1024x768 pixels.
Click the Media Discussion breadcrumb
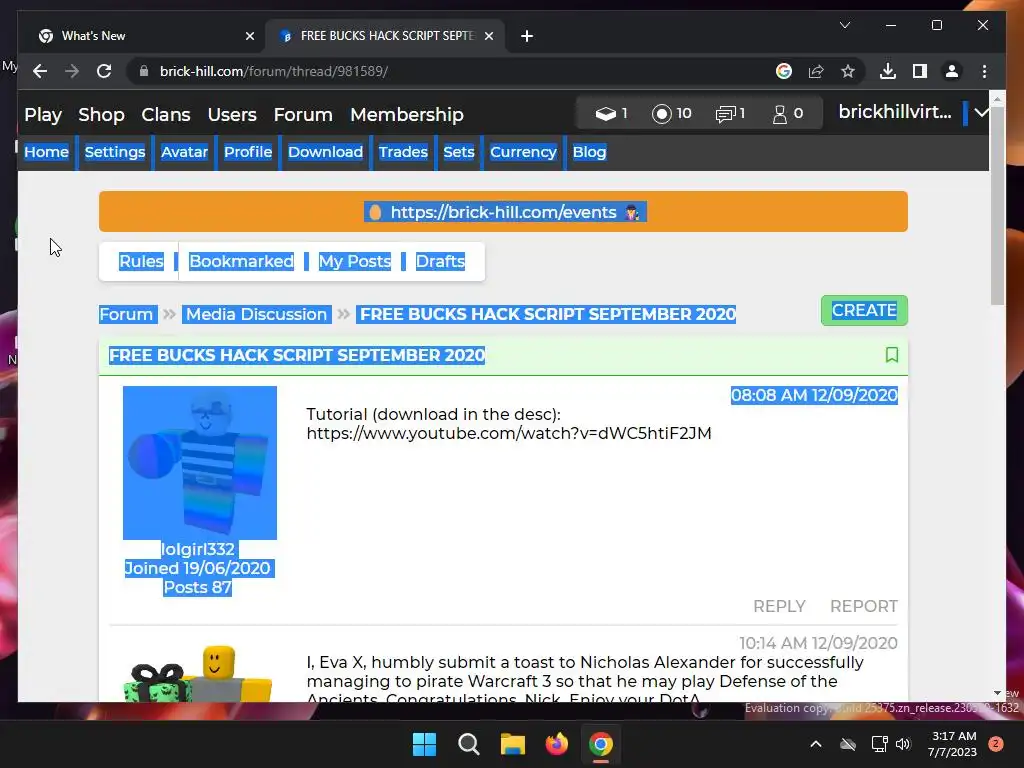pyautogui.click(x=256, y=314)
